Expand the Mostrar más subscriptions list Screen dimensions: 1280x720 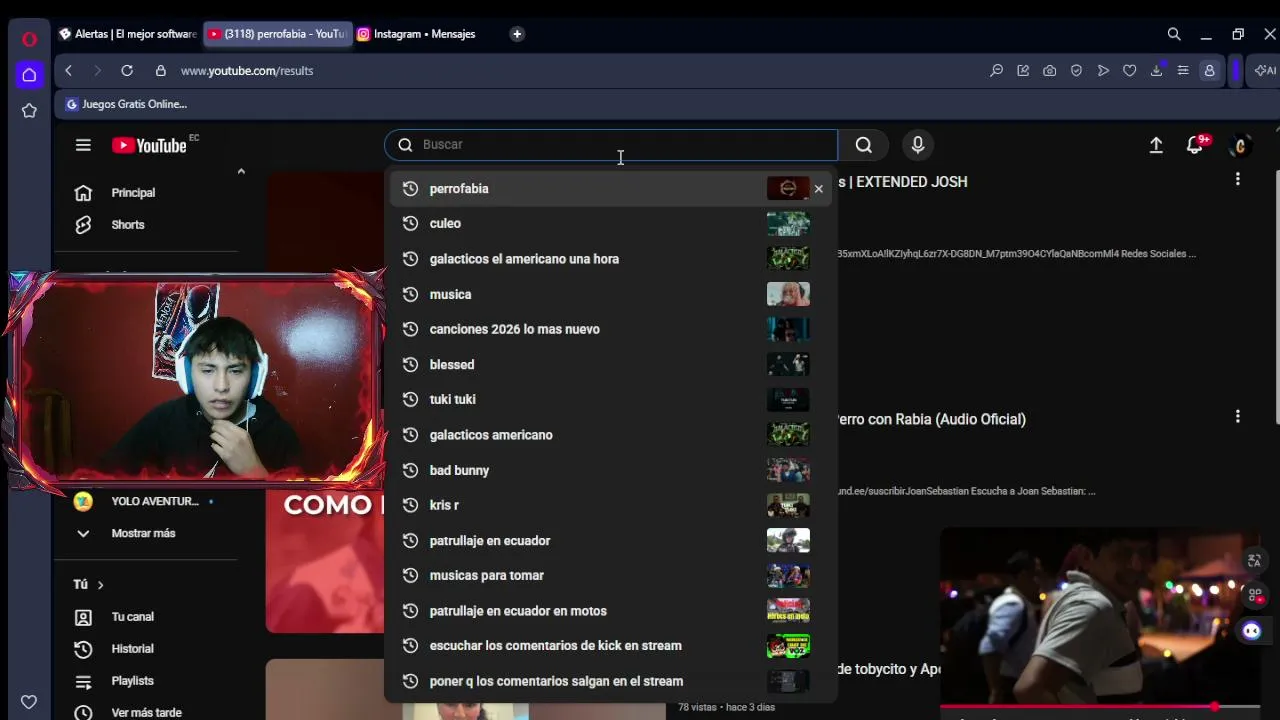[145, 533]
